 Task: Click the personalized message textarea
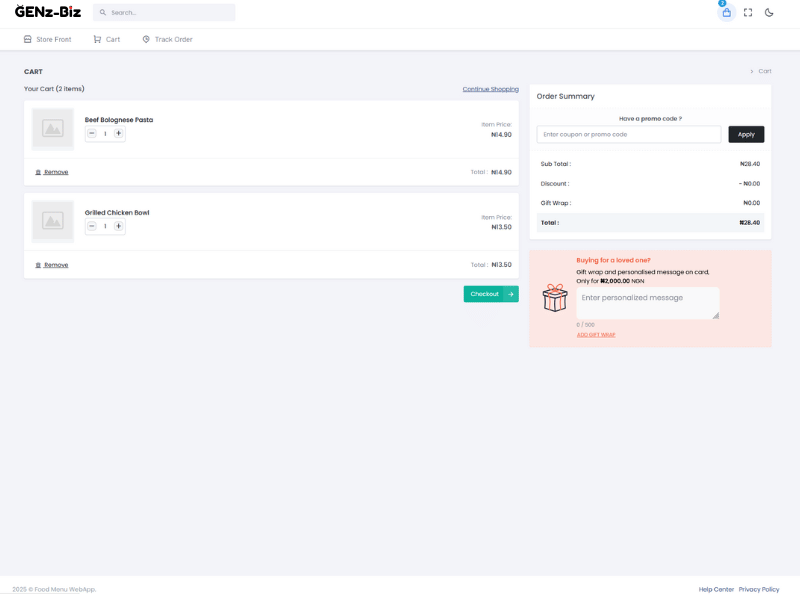647,303
